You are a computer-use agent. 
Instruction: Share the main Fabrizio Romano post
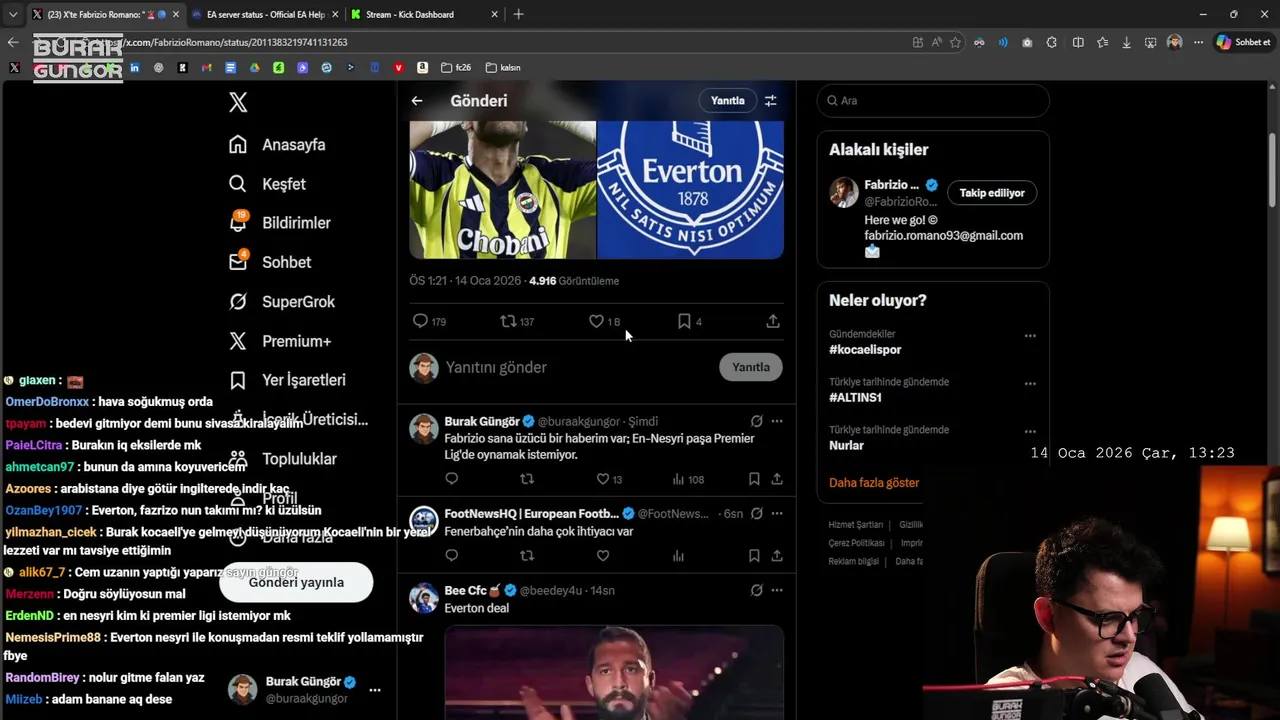(773, 321)
